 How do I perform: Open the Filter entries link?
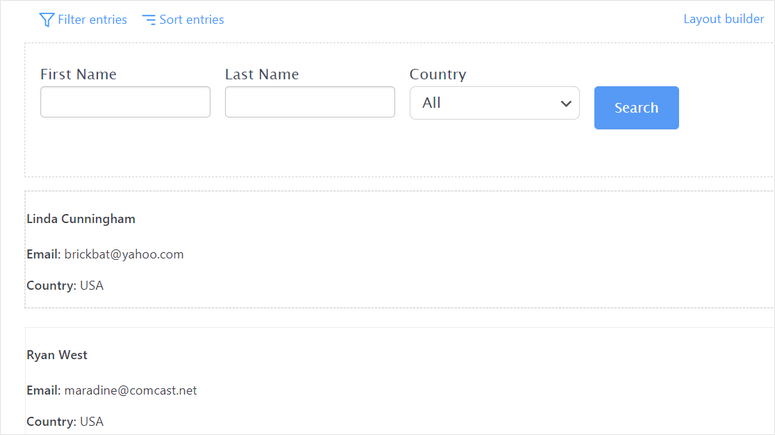tap(83, 20)
